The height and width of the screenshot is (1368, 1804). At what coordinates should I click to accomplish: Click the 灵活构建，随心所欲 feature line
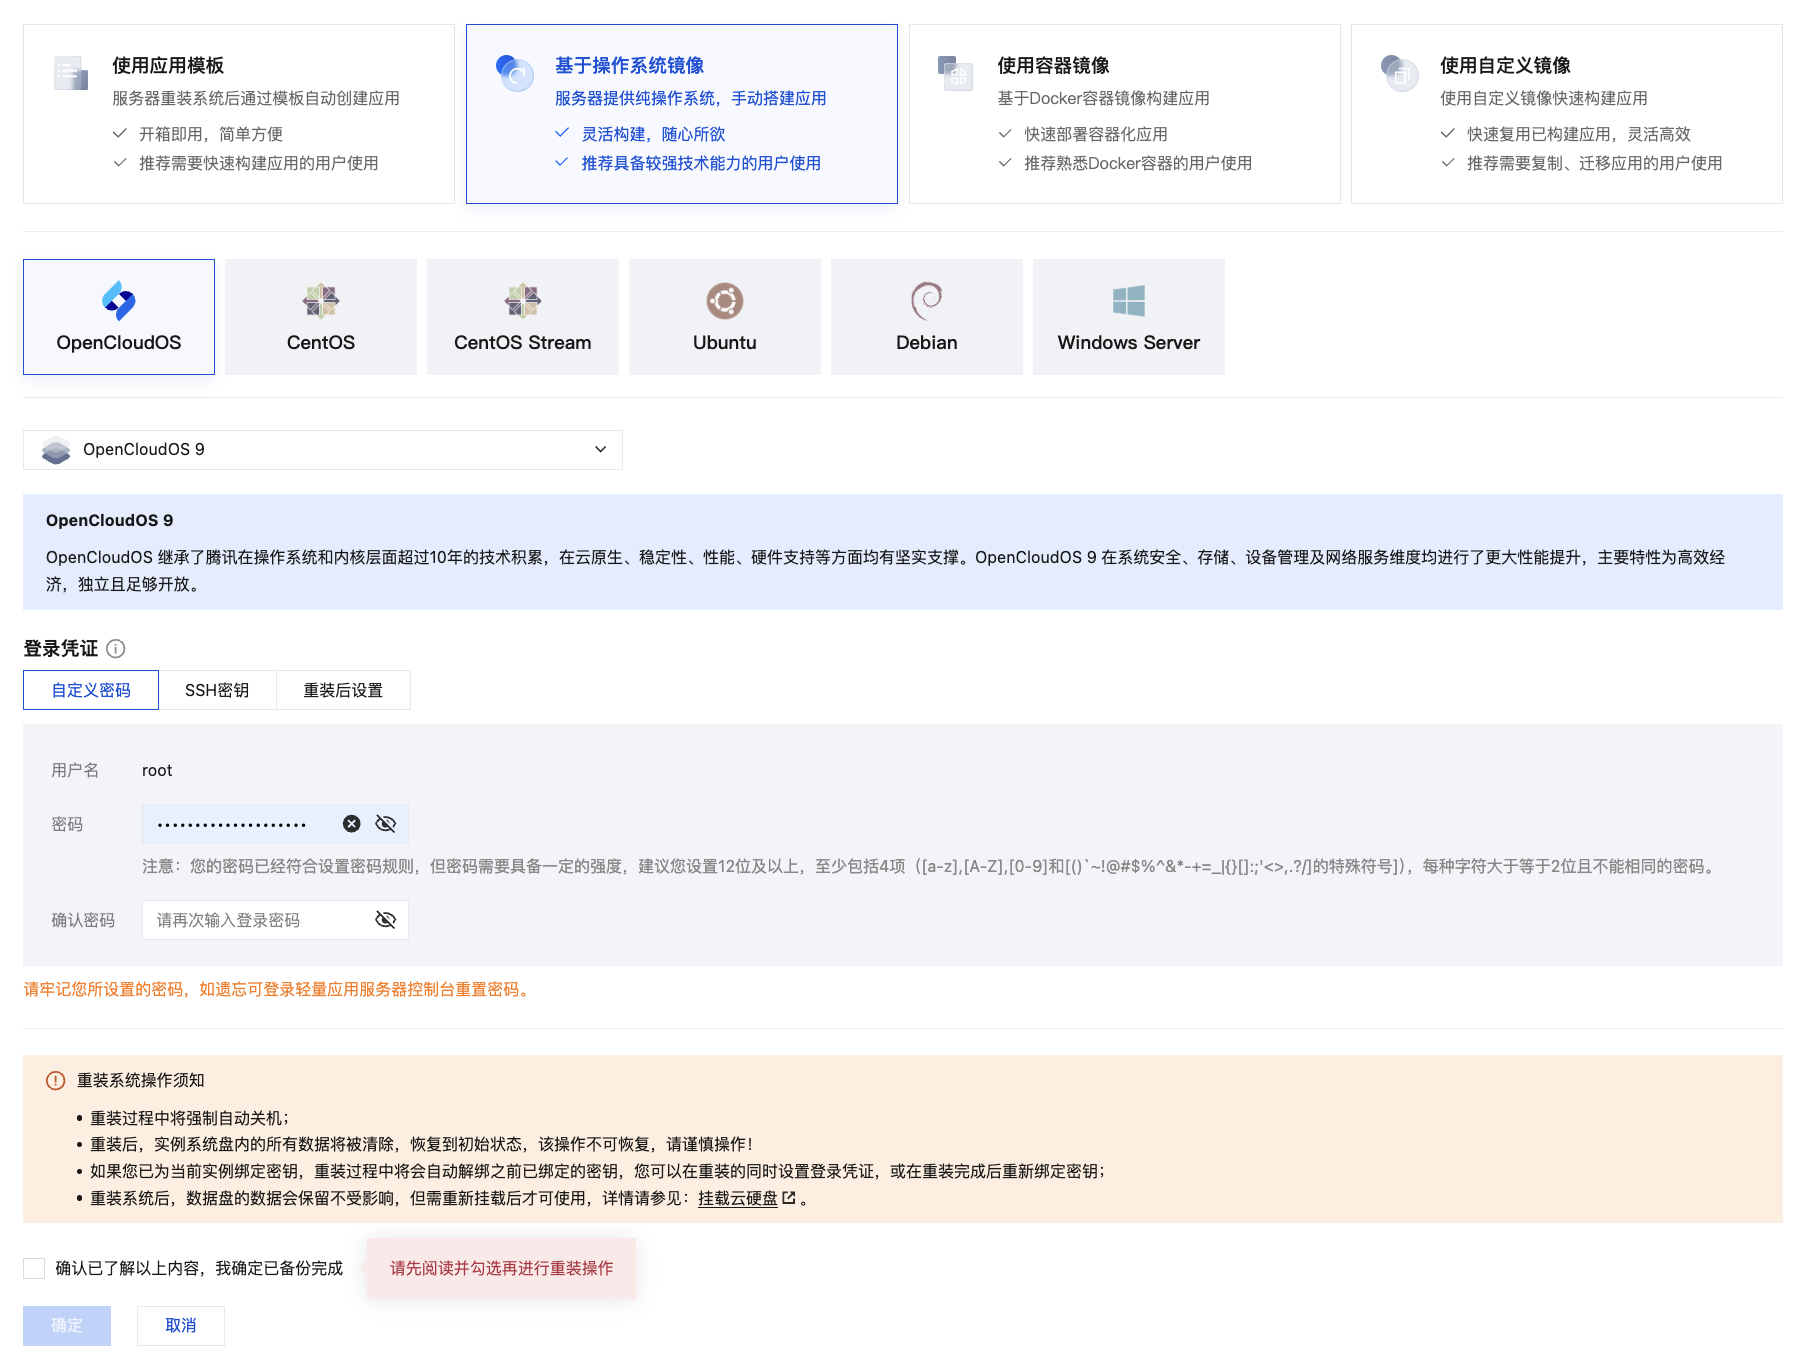(653, 134)
